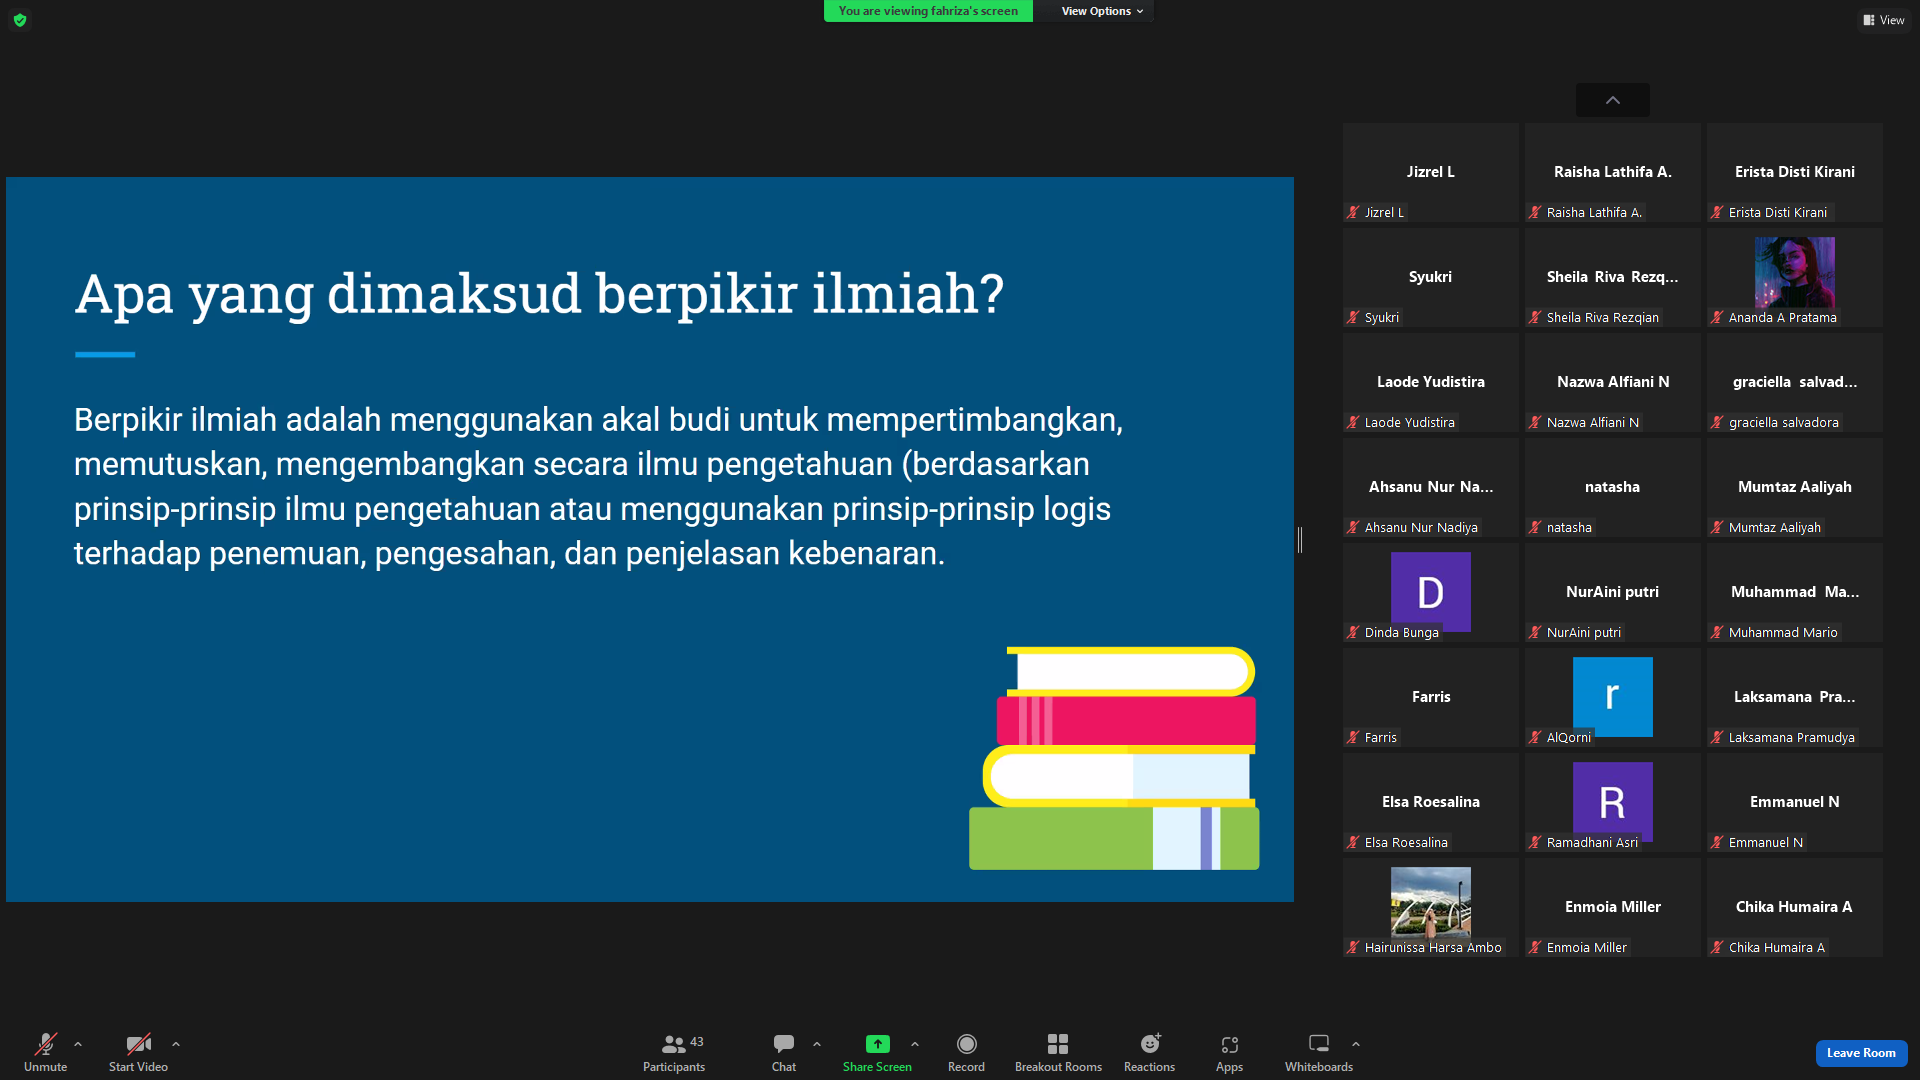Click muted mic icon beside Enmoia Miller label
Viewport: 1920px width, 1080px height.
(x=1535, y=947)
